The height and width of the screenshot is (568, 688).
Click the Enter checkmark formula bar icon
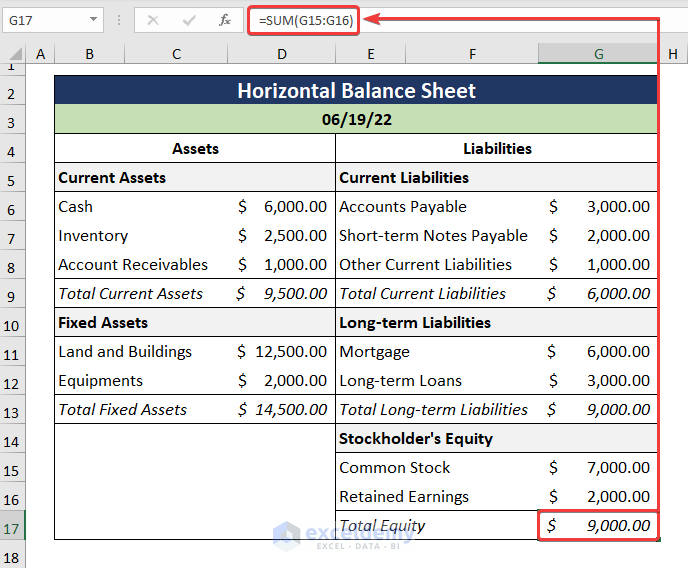(189, 19)
